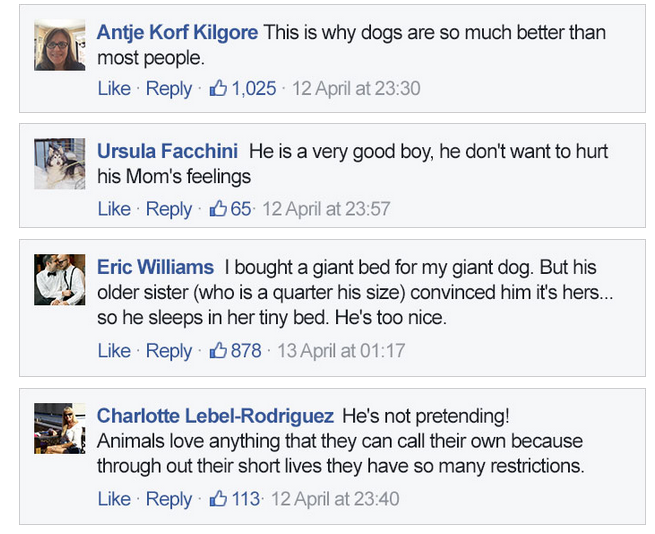
Task: Visit Eric Williams' profile name link
Action: (155, 267)
